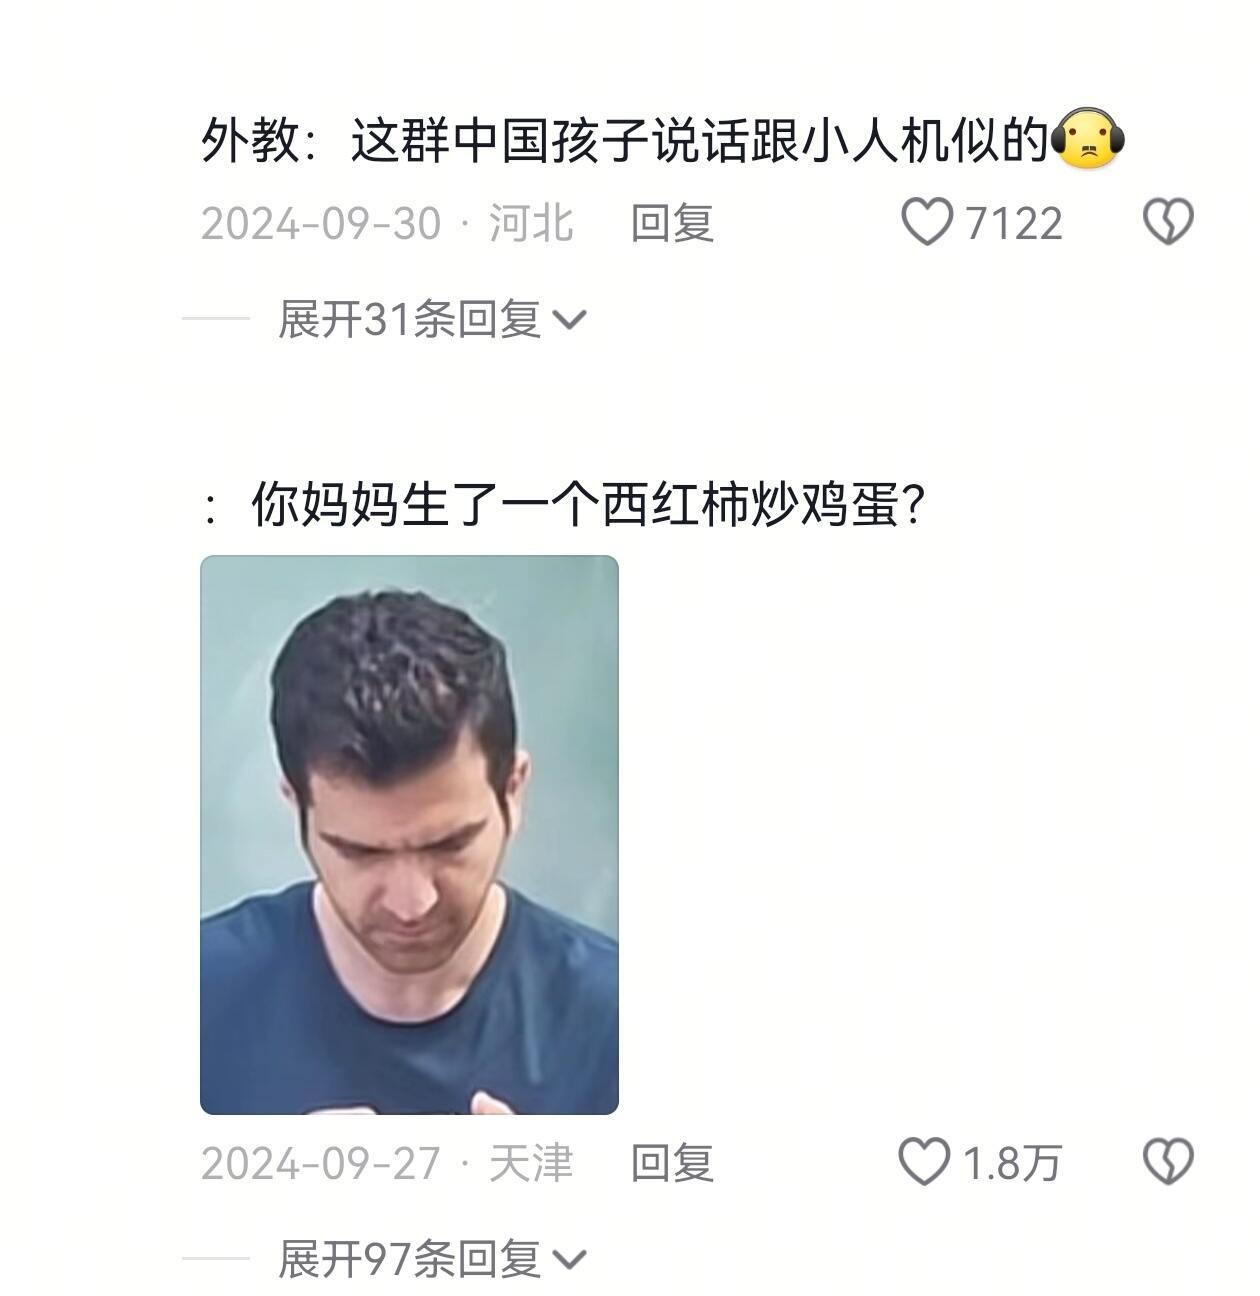Tap the 7122 like count

tap(1013, 223)
